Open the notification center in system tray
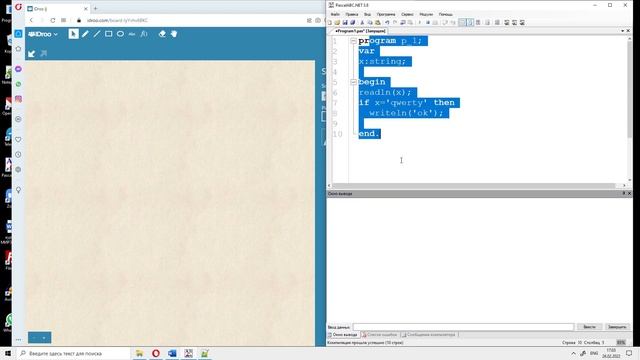This screenshot has height=360, width=640. pos(629,353)
